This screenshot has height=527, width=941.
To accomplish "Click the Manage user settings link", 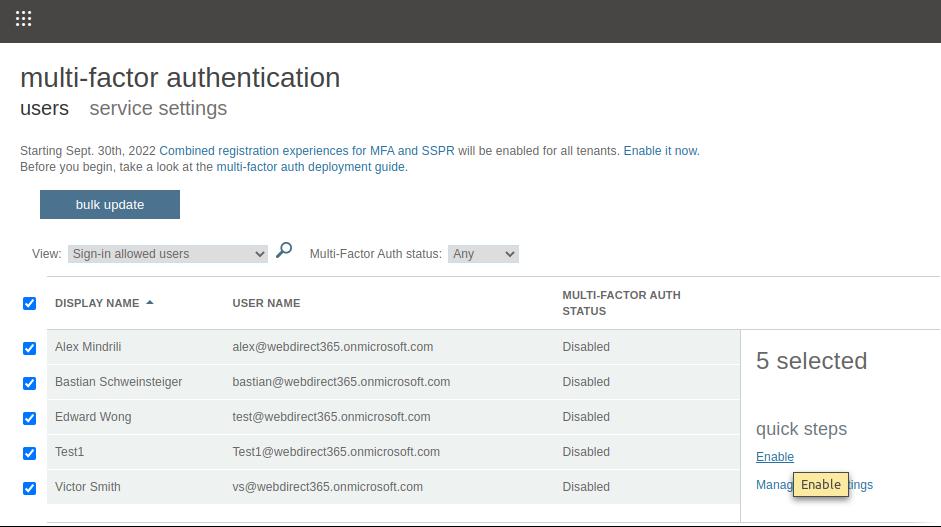I will [773, 485].
